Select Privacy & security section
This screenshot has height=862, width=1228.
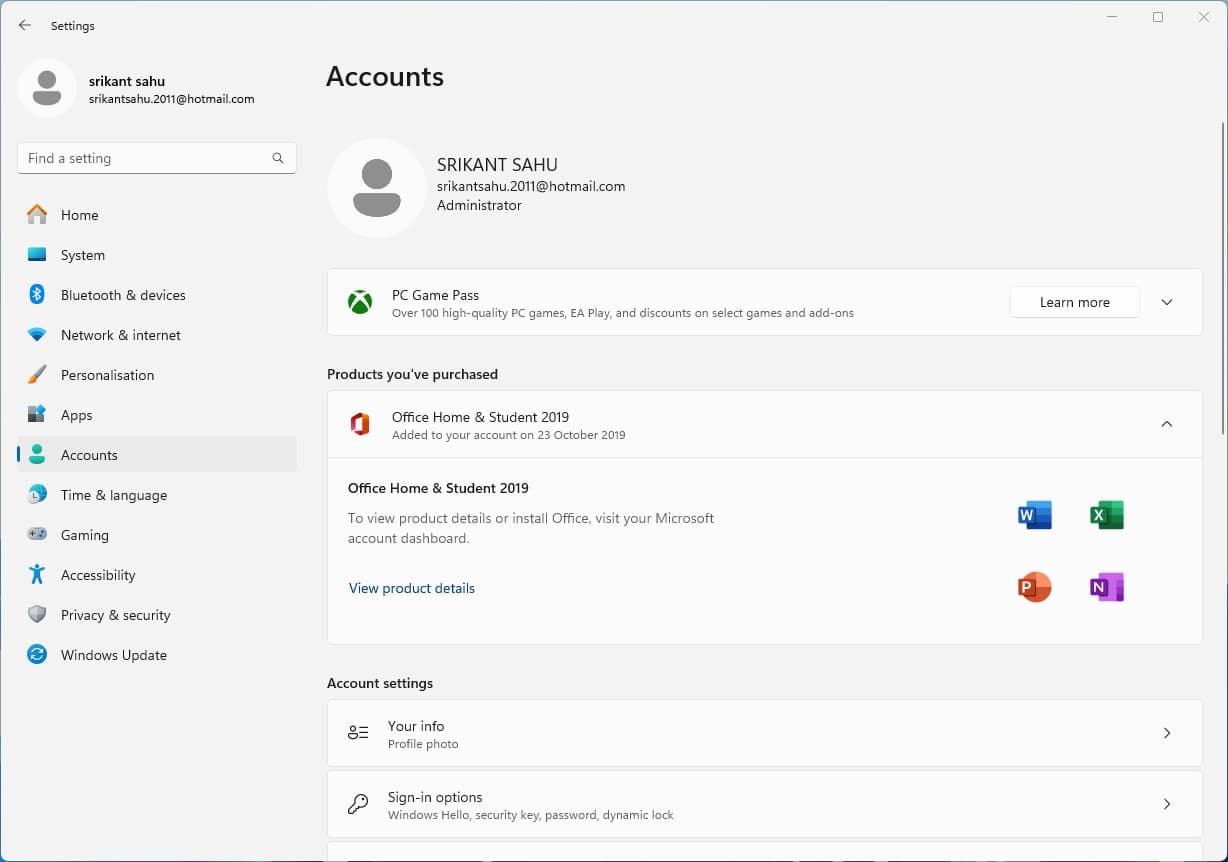tap(115, 615)
